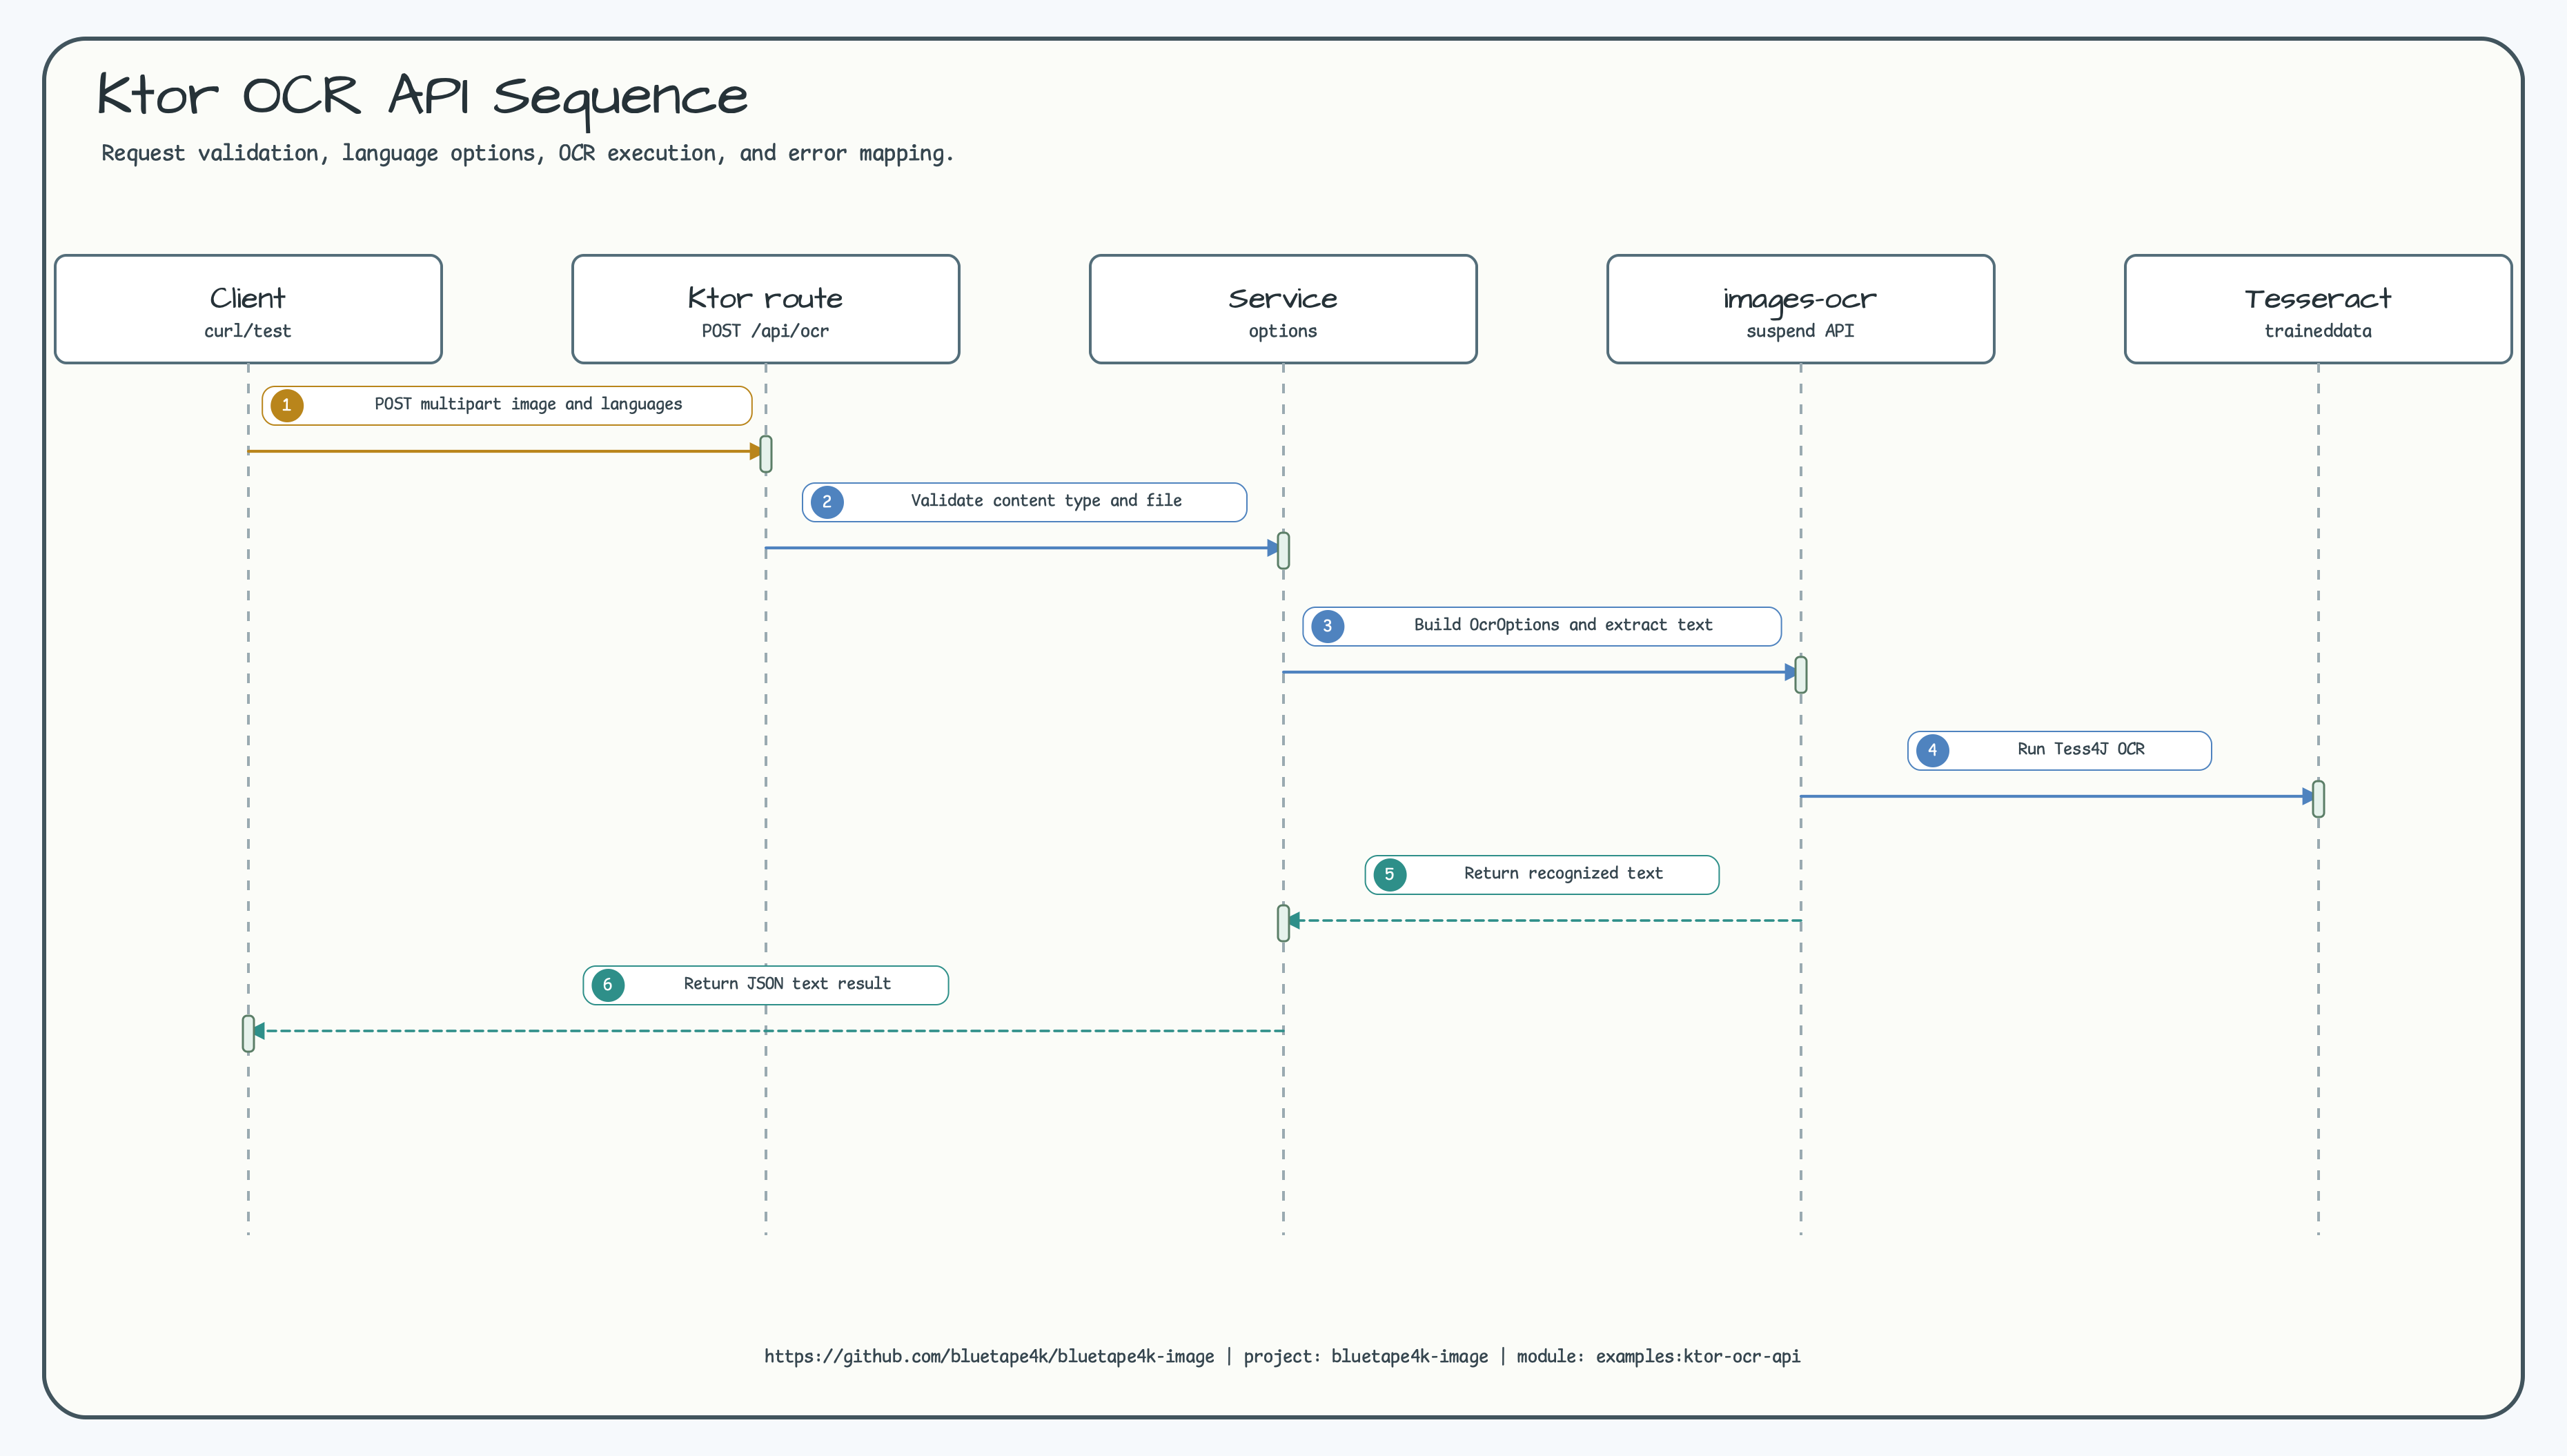Click the step 2 number badge
The image size is (2567, 1456).
point(827,502)
